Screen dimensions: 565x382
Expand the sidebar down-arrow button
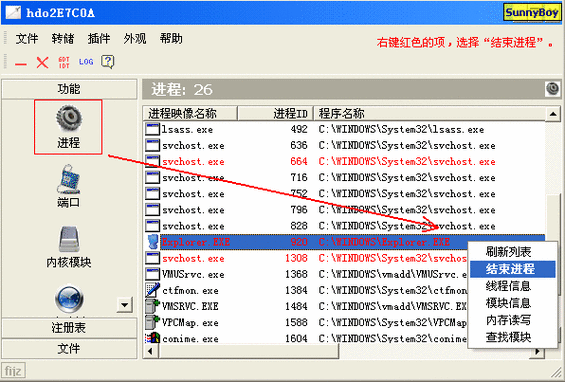pos(125,305)
